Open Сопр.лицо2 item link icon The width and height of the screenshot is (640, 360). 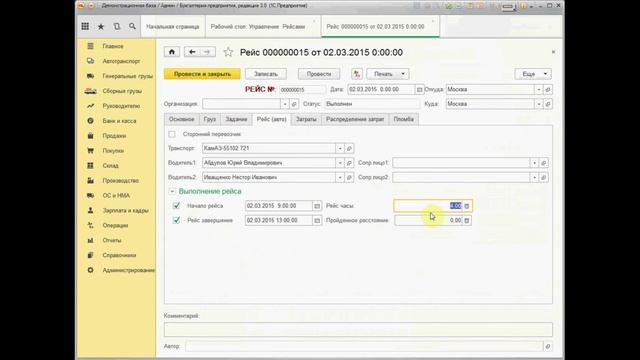pos(543,178)
